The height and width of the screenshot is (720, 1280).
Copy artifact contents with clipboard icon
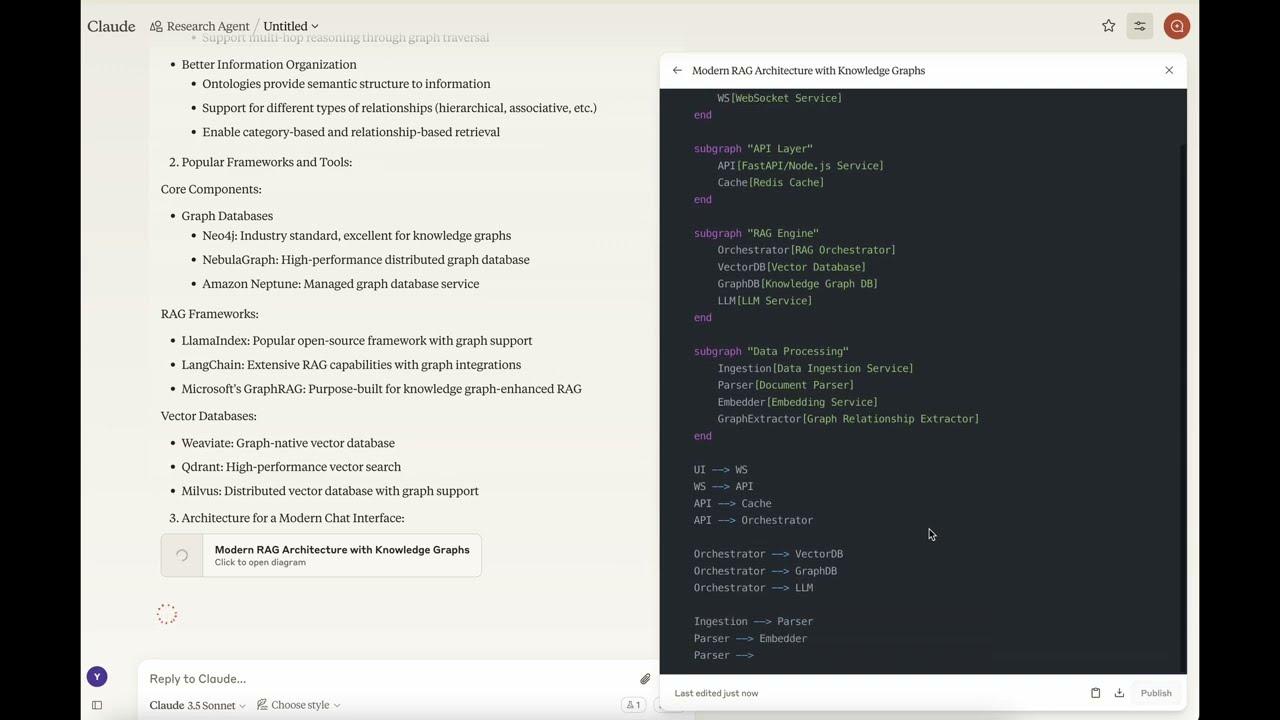tap(1095, 693)
